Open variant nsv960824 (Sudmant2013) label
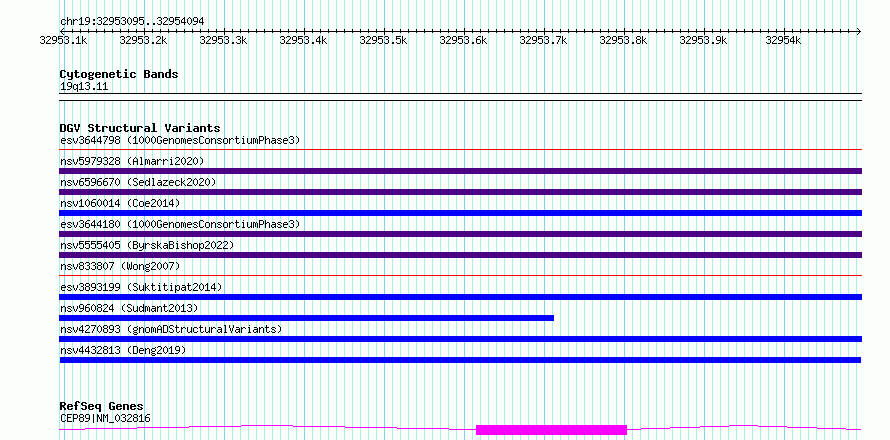Screen dimensions: 890x440 (x=129, y=308)
